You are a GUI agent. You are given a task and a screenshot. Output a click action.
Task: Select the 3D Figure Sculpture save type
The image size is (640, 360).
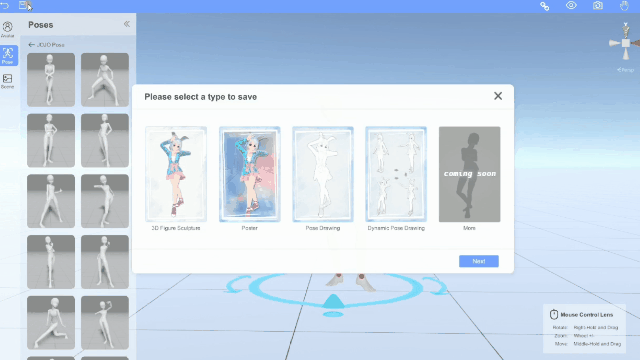pyautogui.click(x=176, y=174)
